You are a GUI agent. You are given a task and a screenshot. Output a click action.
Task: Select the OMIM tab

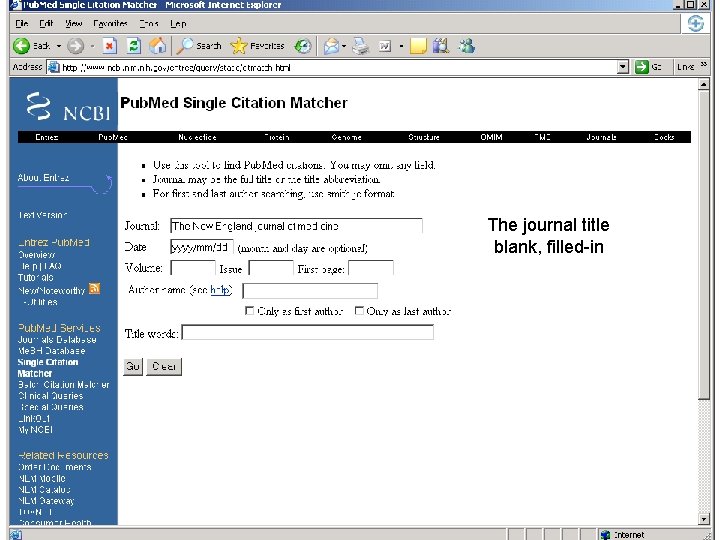pos(491,137)
